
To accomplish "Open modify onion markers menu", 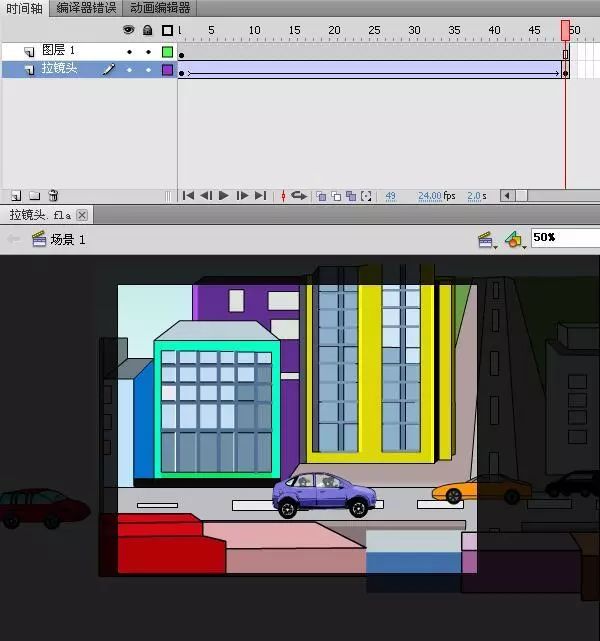I will pos(366,196).
